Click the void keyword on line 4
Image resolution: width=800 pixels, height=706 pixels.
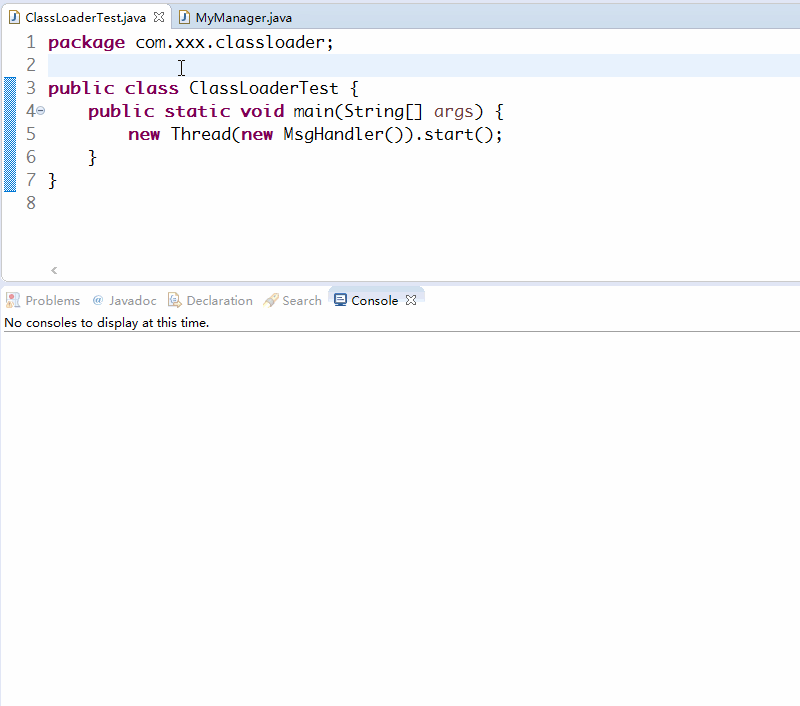[262, 111]
